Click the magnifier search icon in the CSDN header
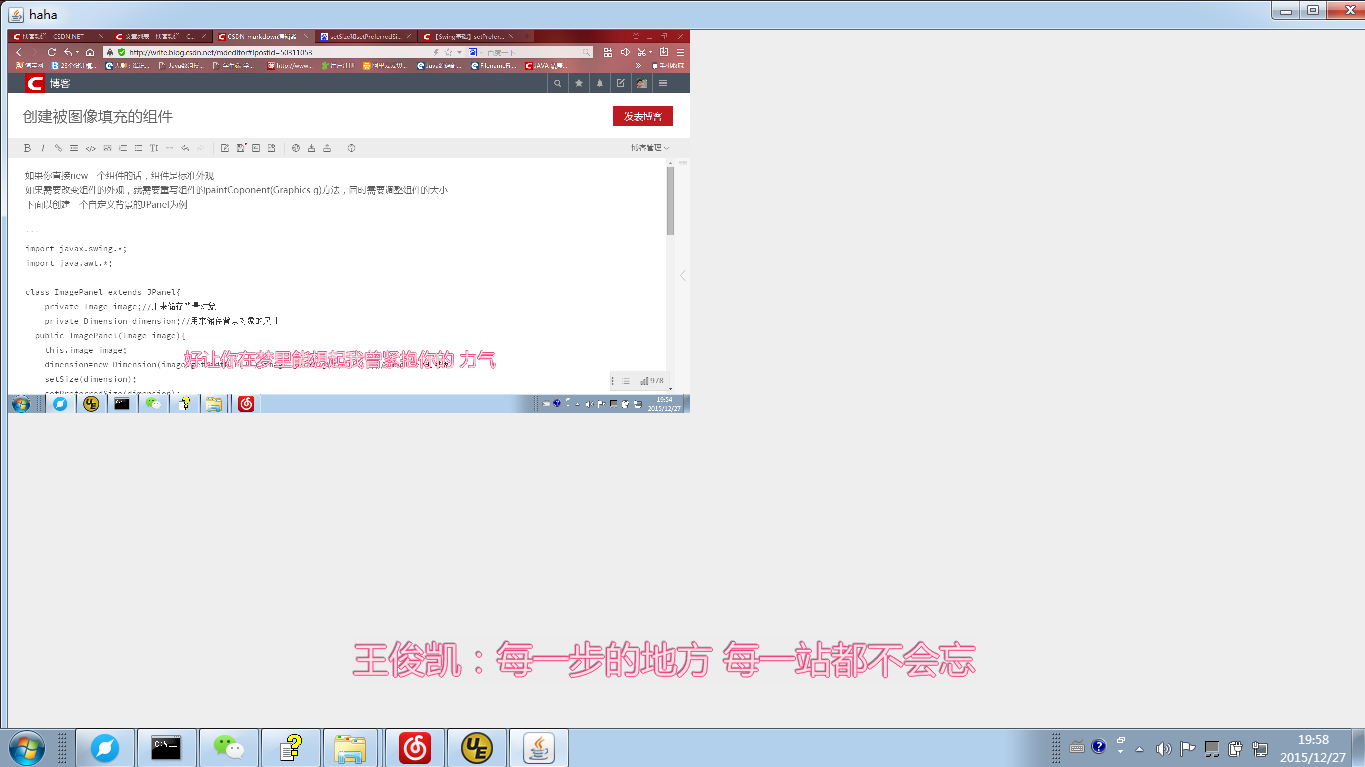This screenshot has width=1365, height=767. (x=558, y=83)
